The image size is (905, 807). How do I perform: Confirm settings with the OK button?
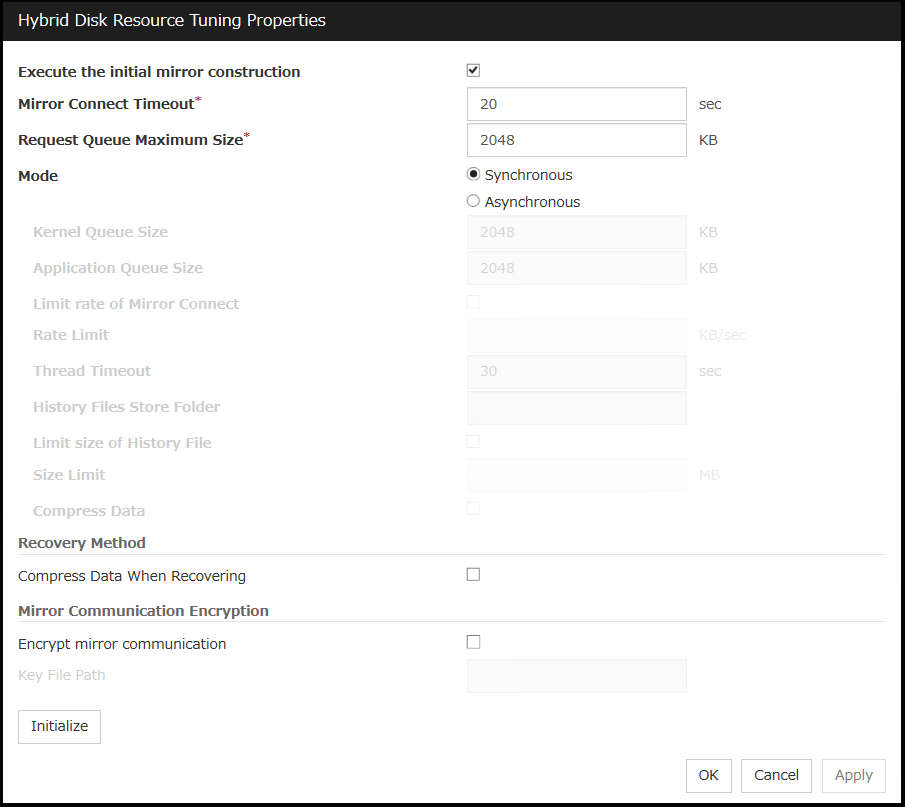pyautogui.click(x=708, y=775)
